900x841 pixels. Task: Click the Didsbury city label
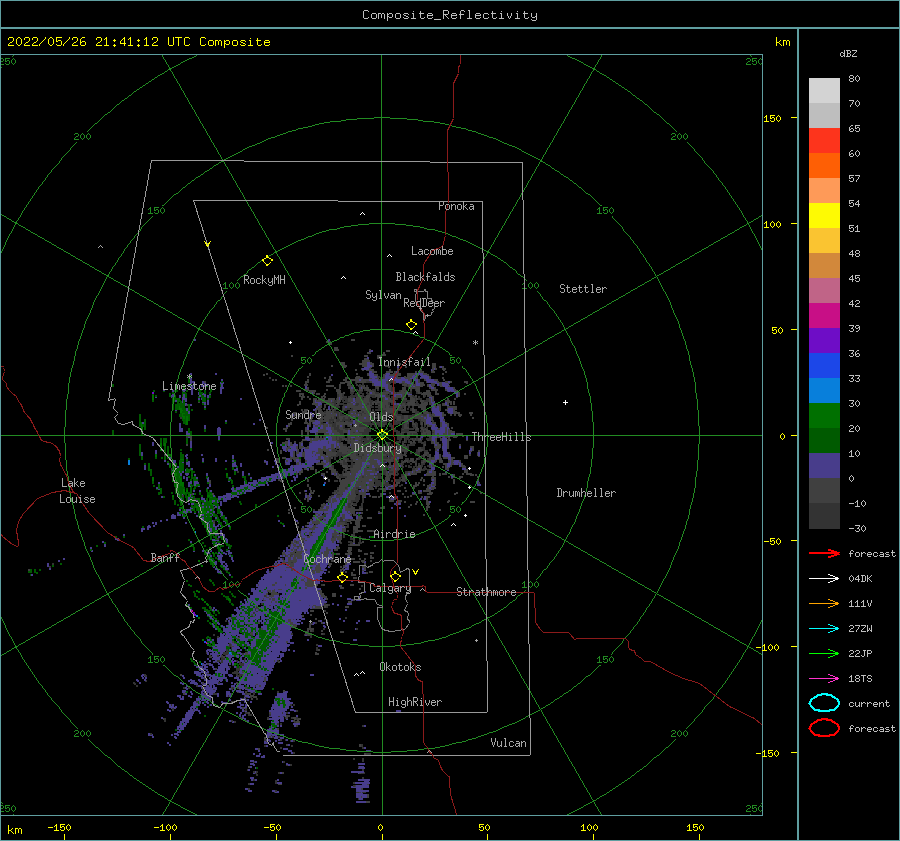[377, 448]
